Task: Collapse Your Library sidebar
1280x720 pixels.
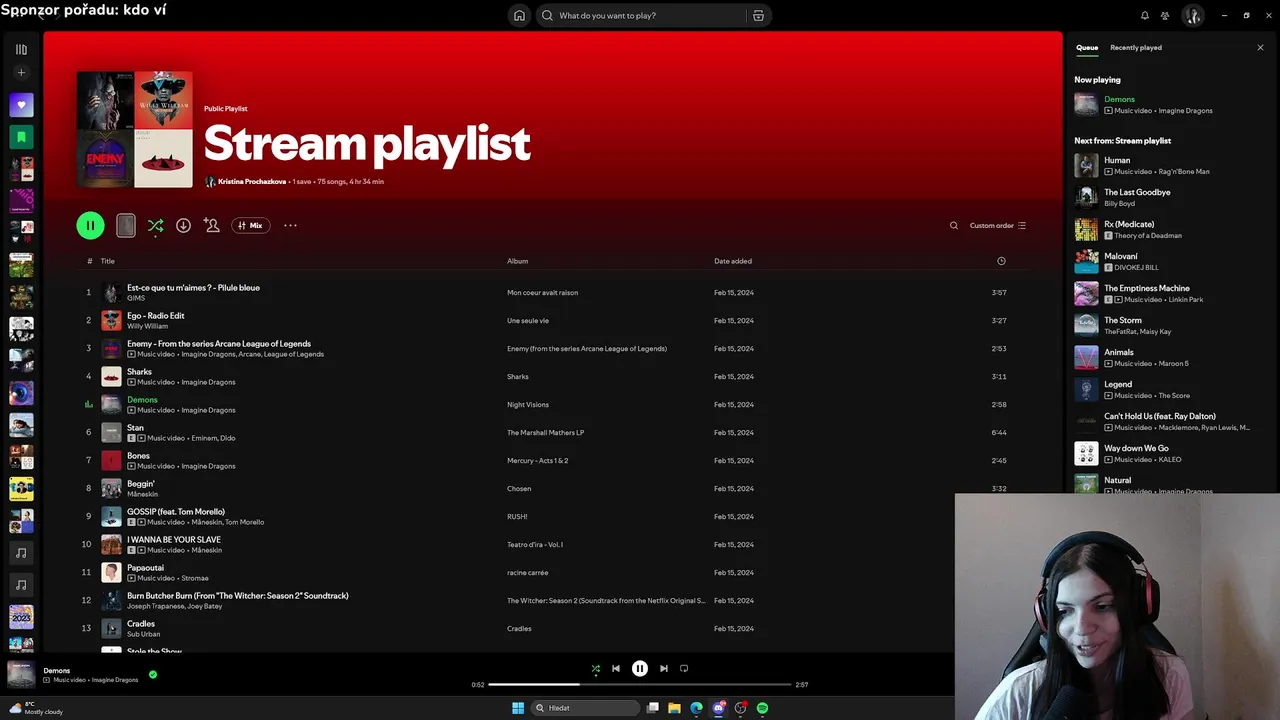Action: tap(21, 49)
